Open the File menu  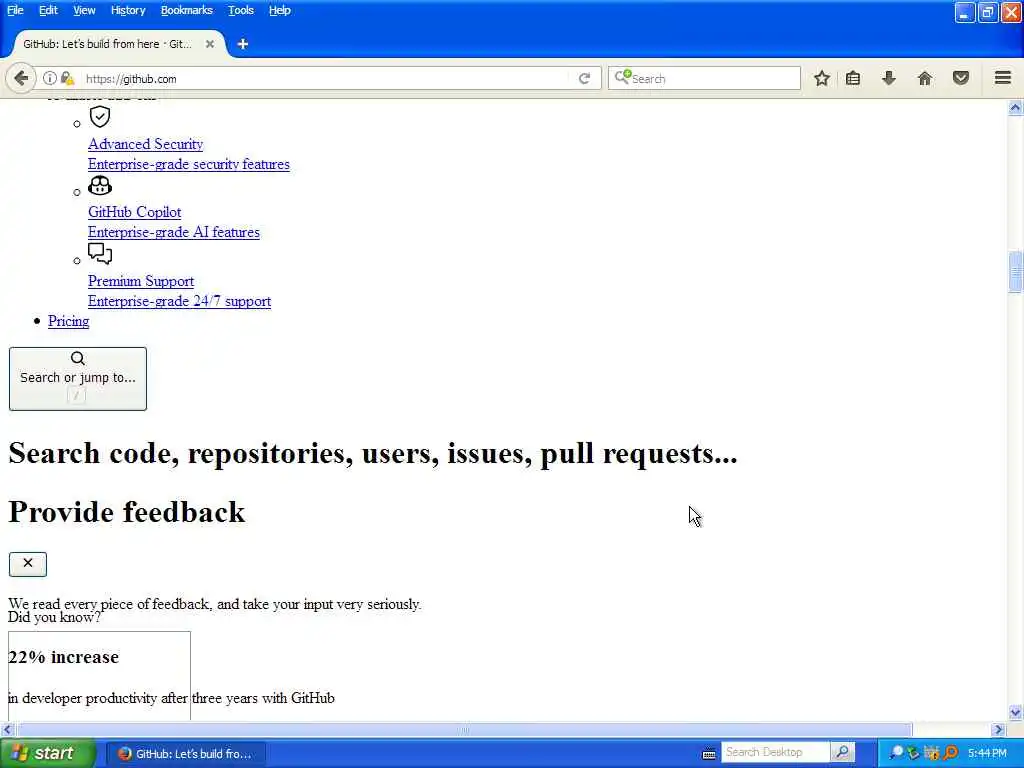(15, 10)
